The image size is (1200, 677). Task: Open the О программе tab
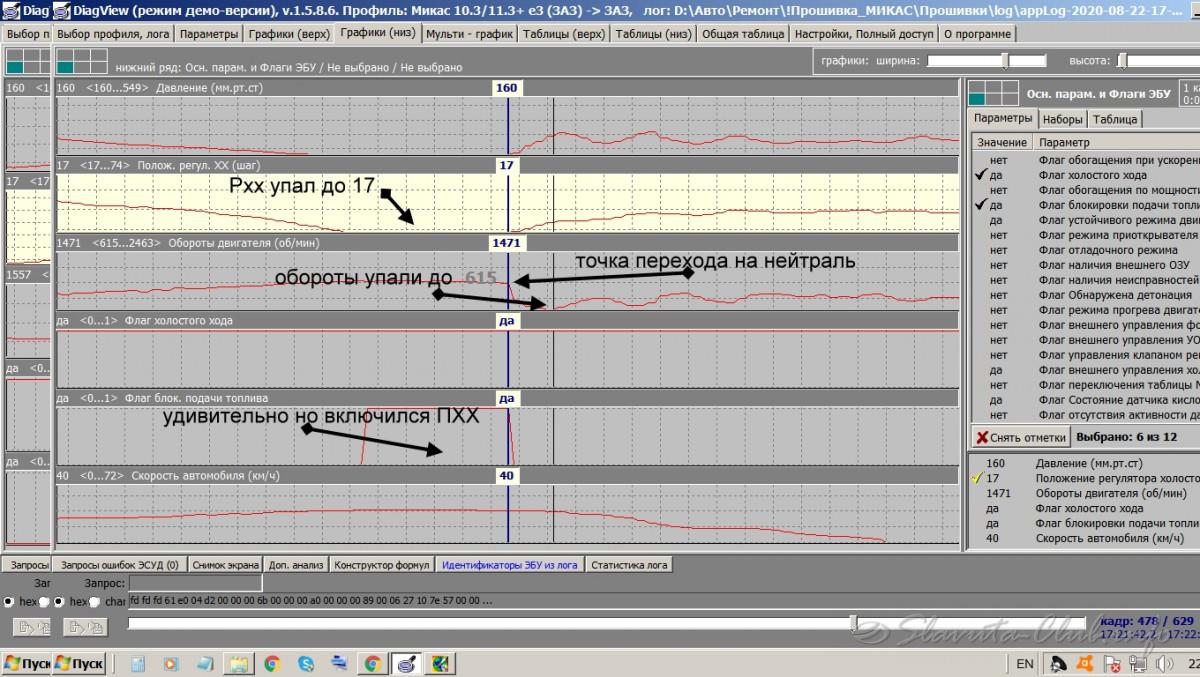click(x=978, y=34)
